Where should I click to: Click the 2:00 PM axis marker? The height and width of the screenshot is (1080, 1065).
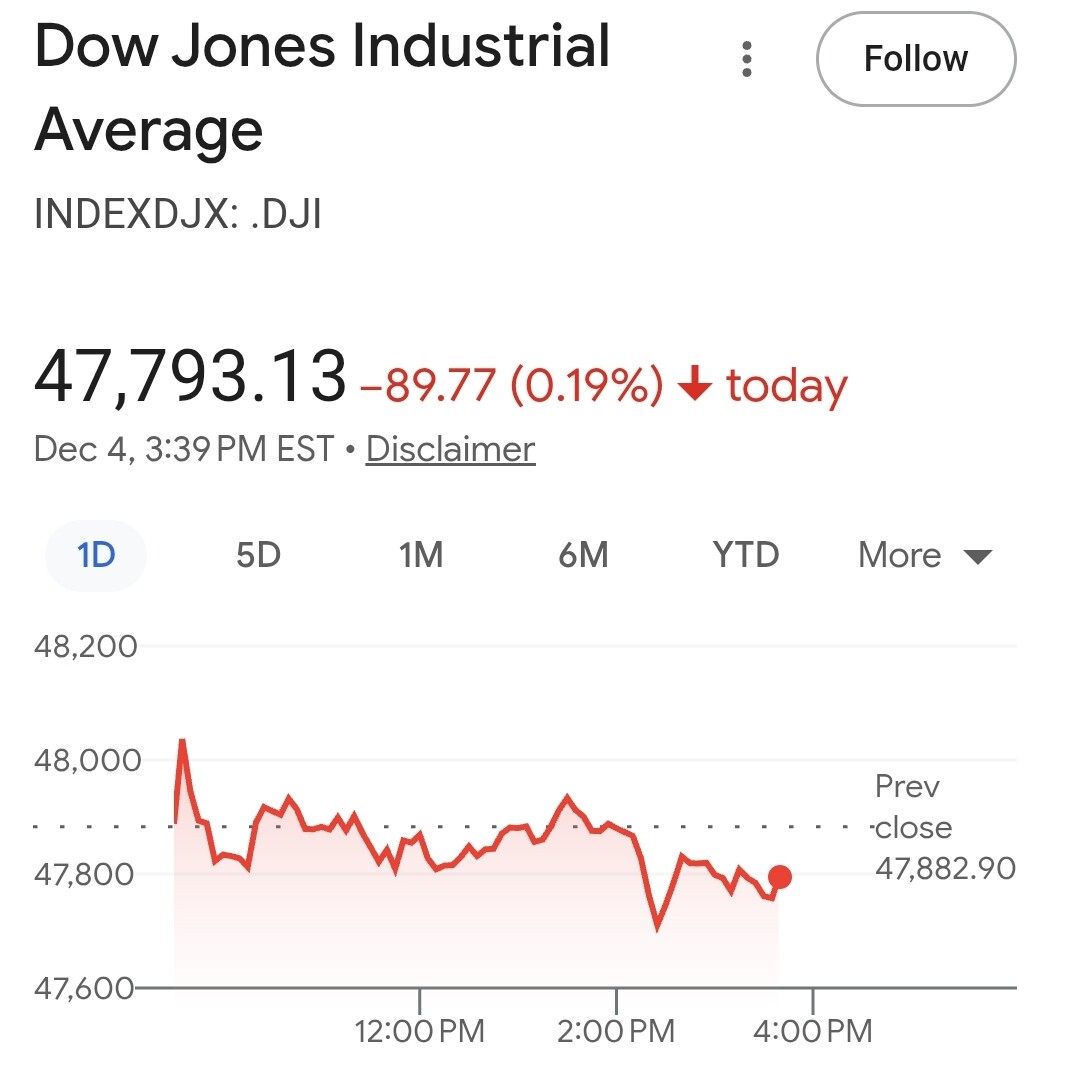pyautogui.click(x=616, y=1030)
